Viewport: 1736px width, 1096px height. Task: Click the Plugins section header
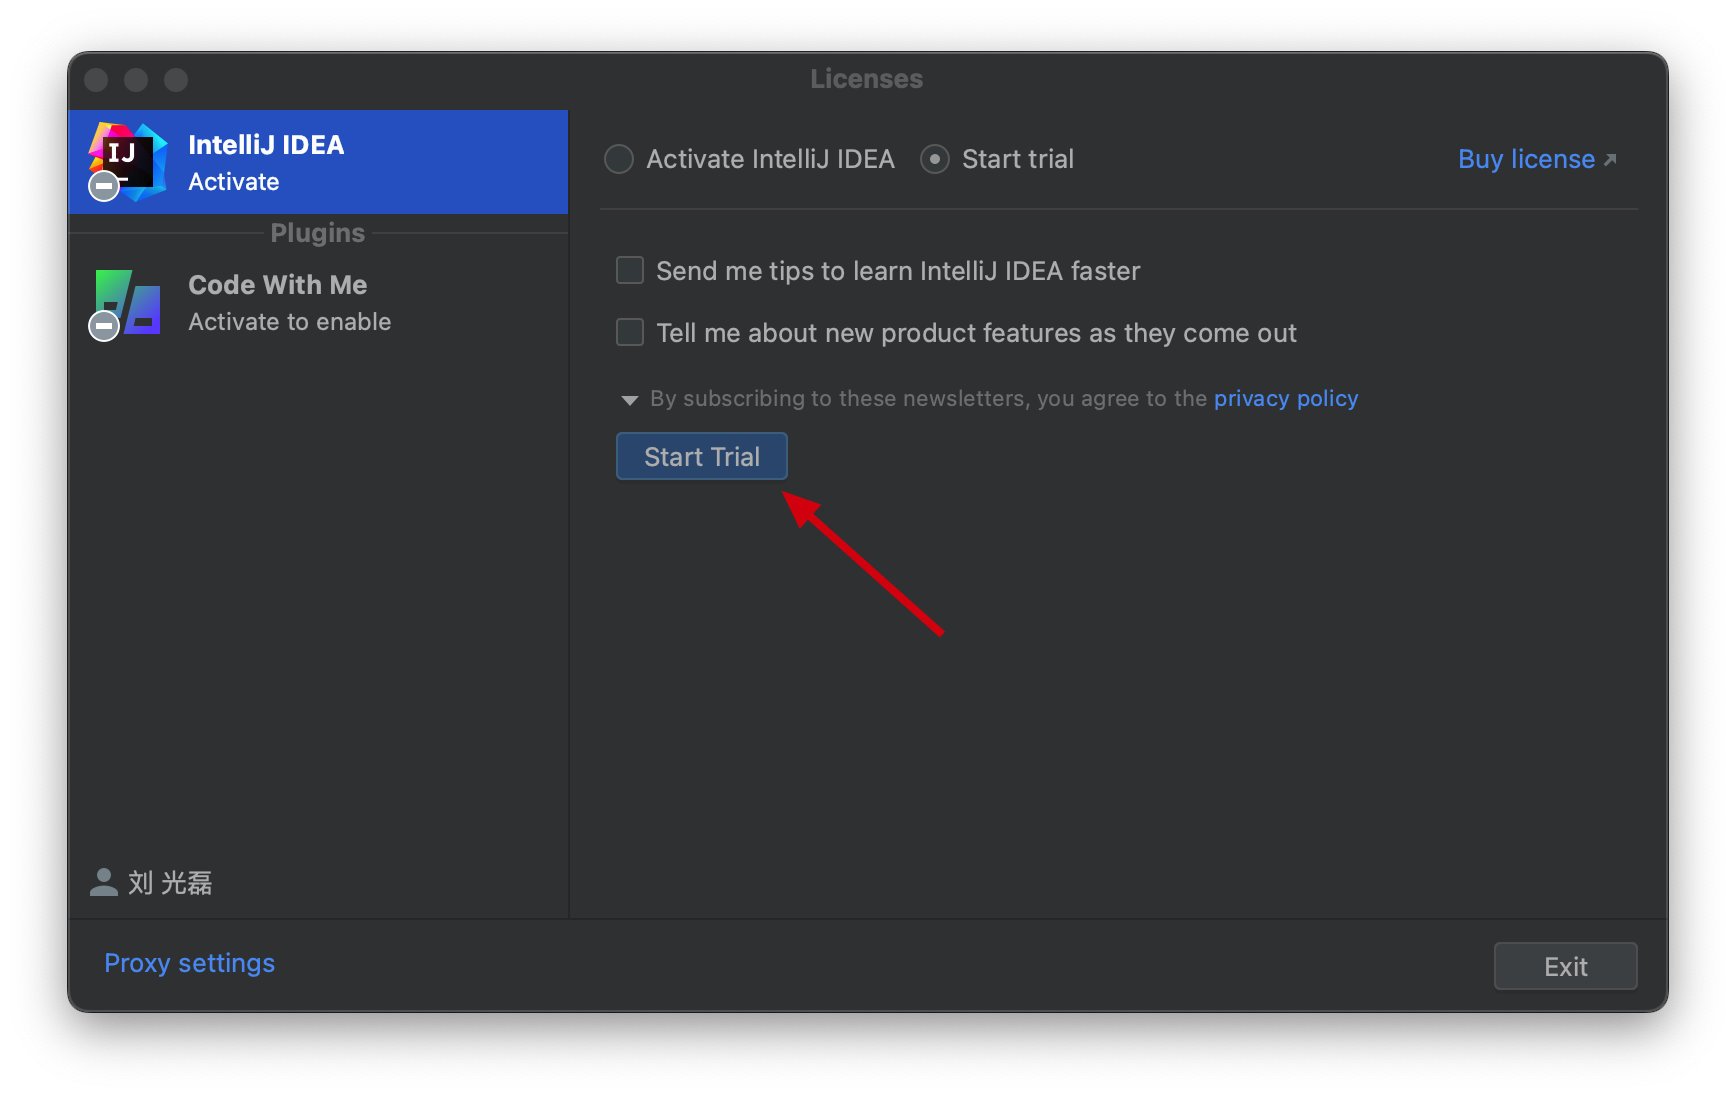pos(318,233)
